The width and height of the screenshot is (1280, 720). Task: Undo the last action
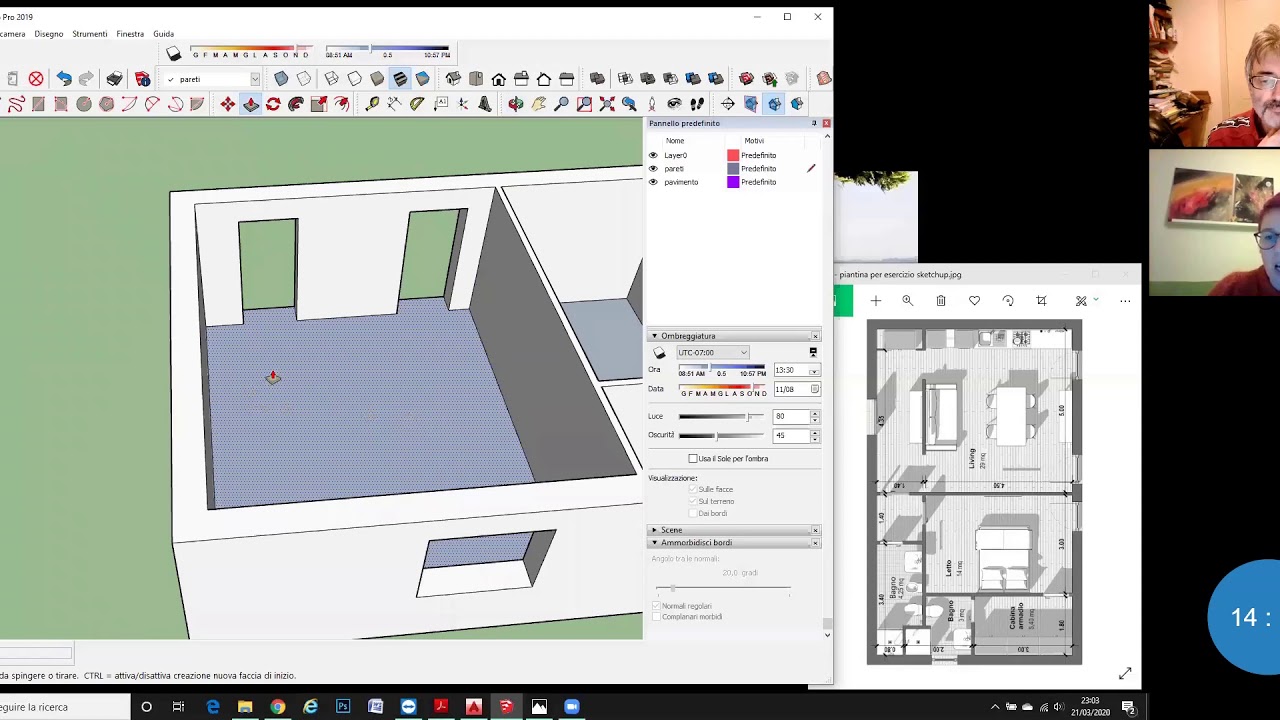[x=63, y=79]
